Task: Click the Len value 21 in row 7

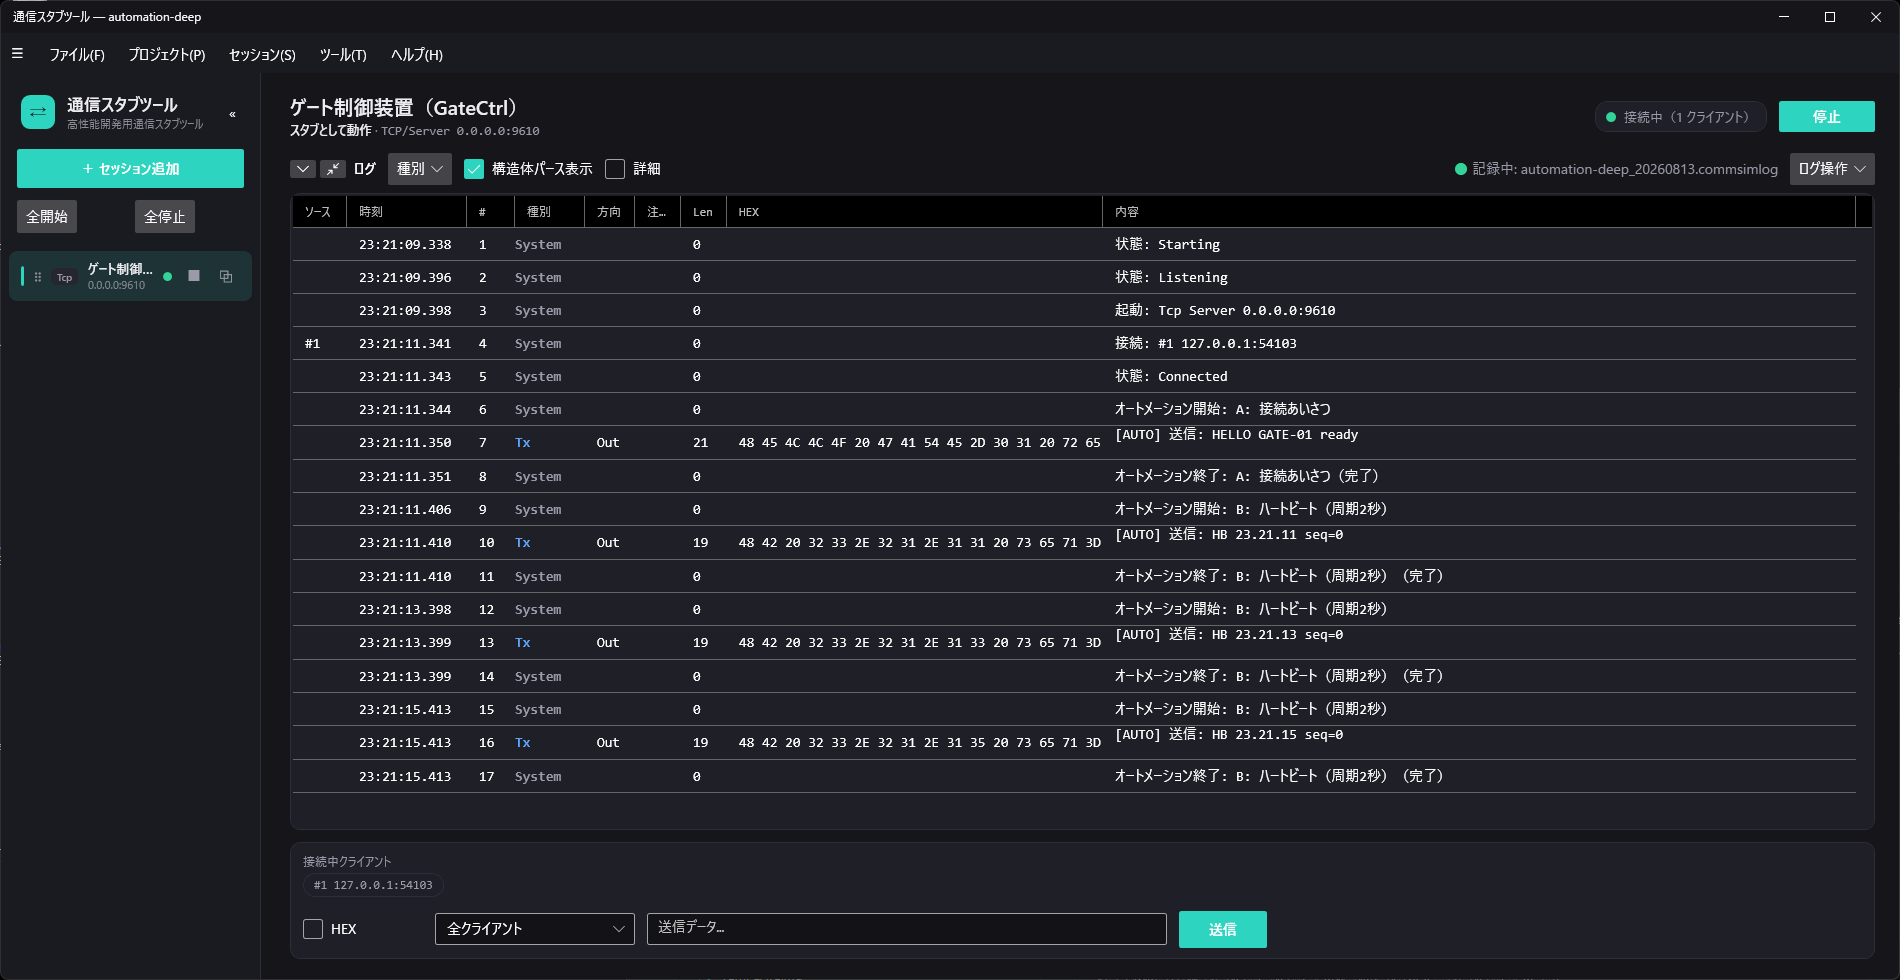Action: coord(700,442)
